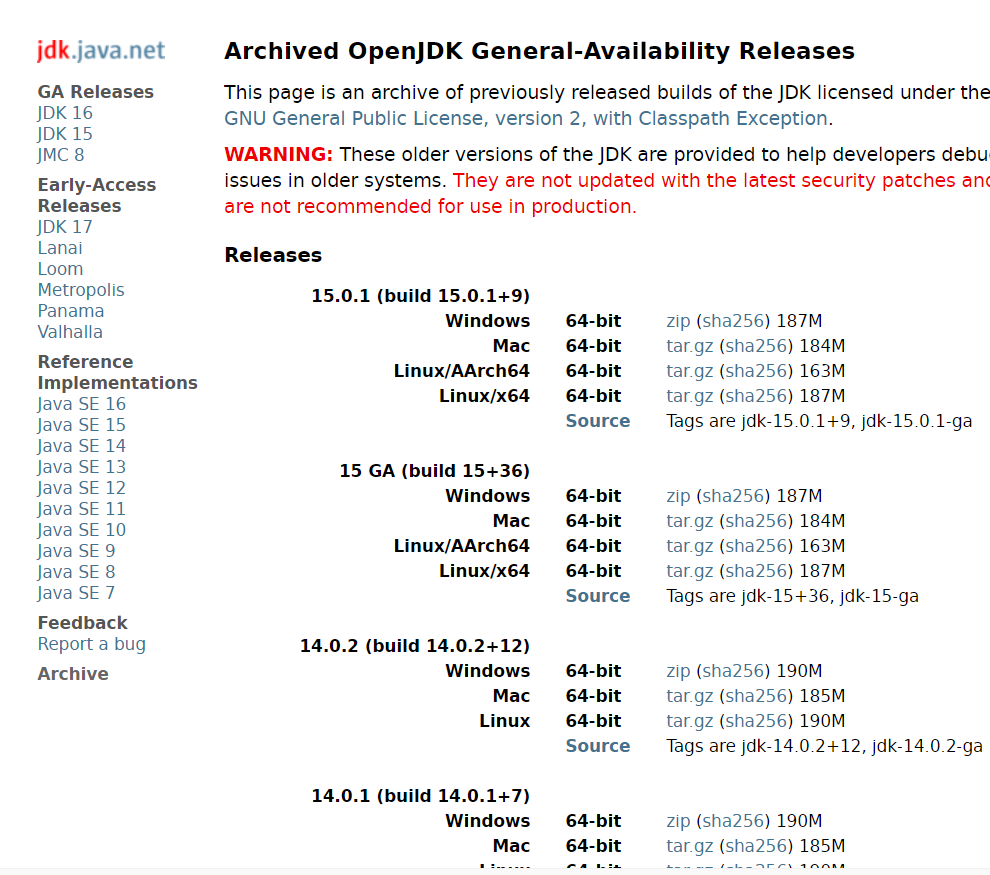Open the Java SE 11 reference implementation

[x=81, y=508]
